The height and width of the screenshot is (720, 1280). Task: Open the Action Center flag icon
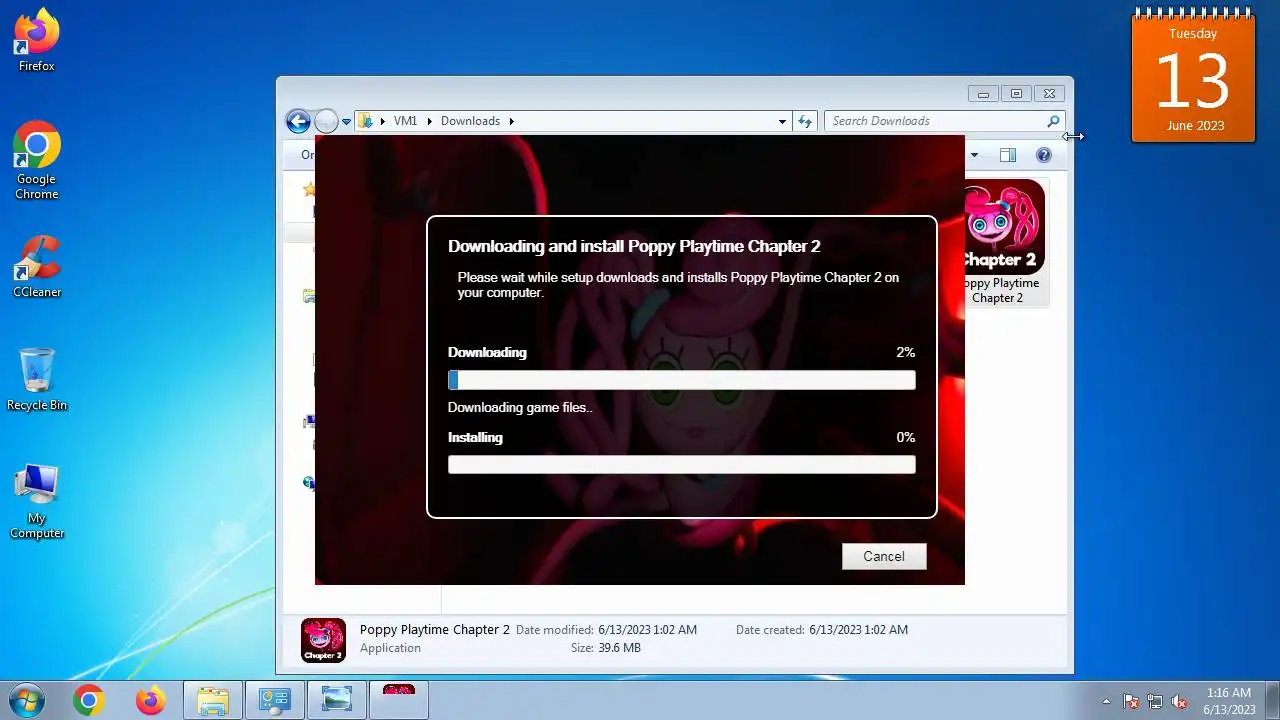tap(1131, 701)
